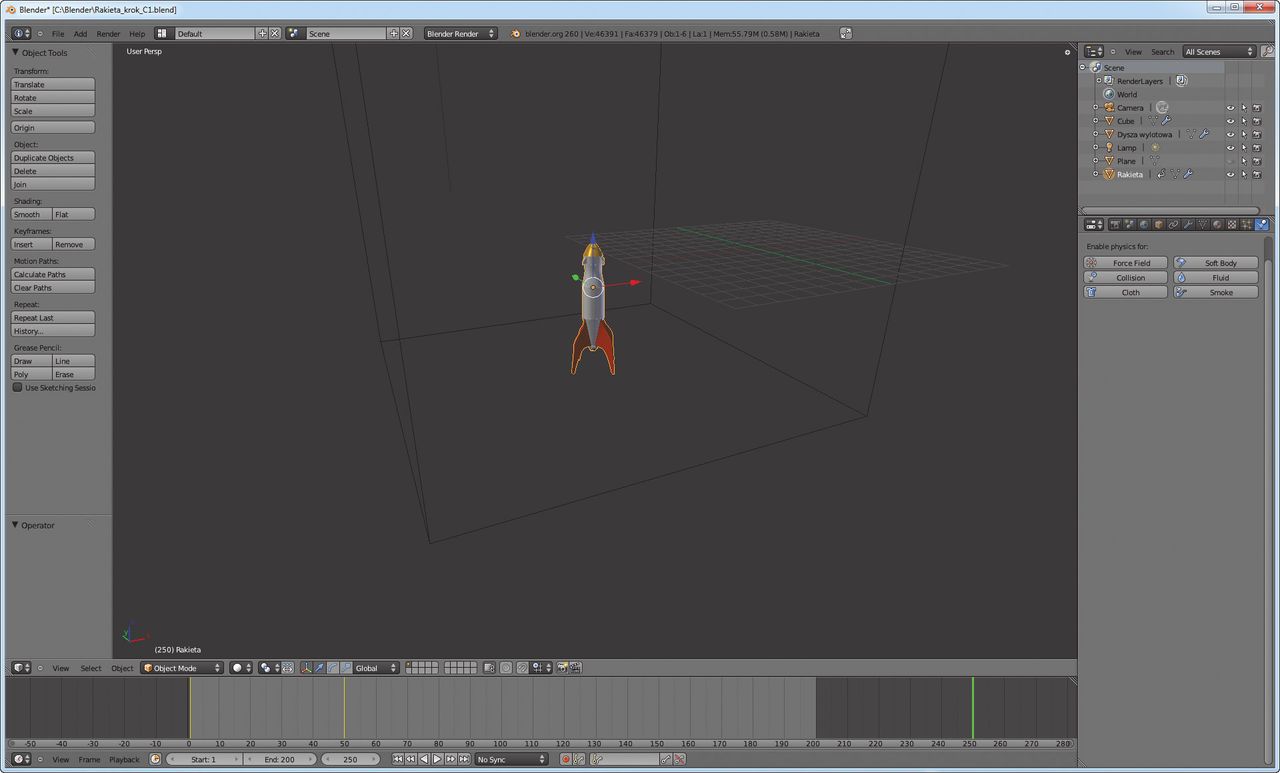Screen dimensions: 1280x773
Task: Toggle automatic keyframe record button
Action: click(565, 759)
